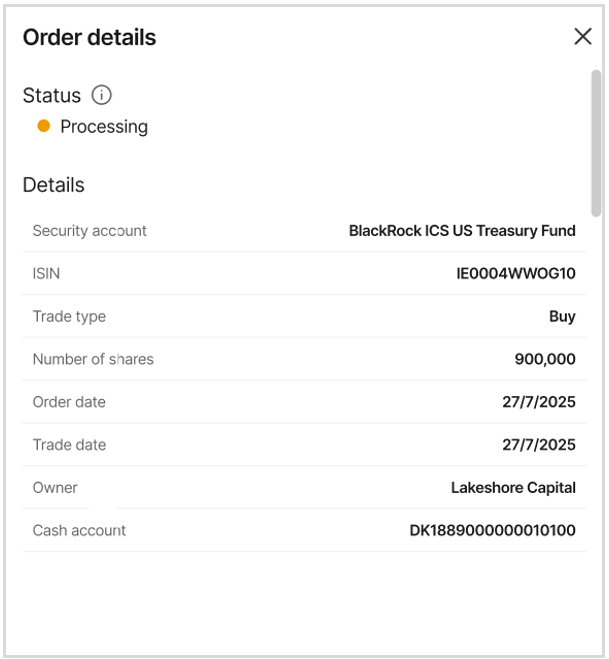Select the Processing status text
The width and height of the screenshot is (609, 659).
click(x=104, y=127)
